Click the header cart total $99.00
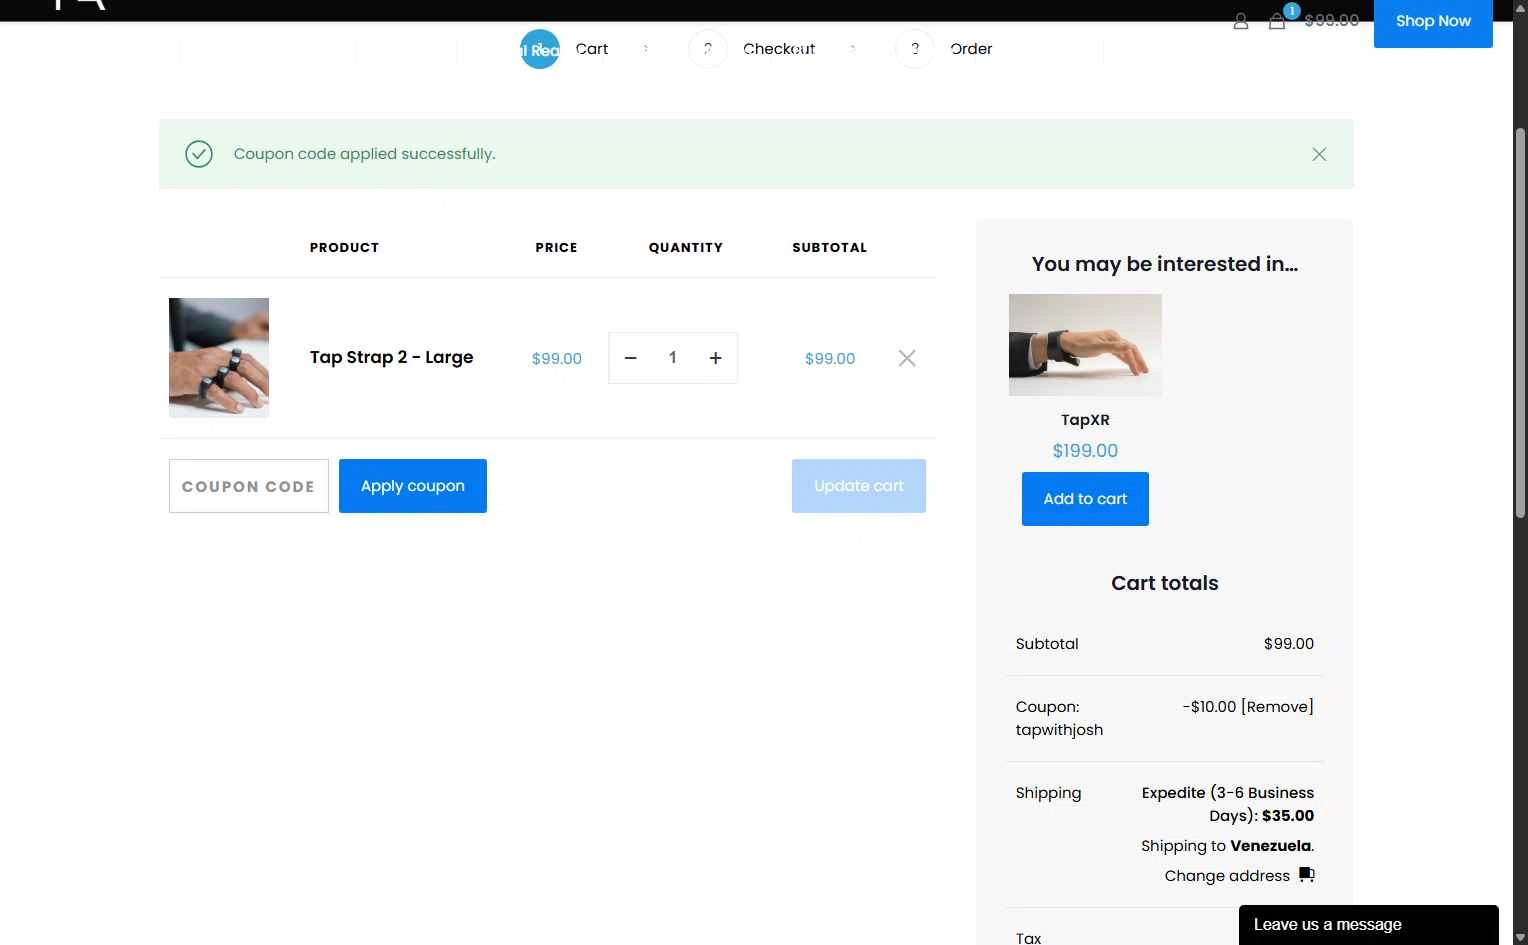This screenshot has height=945, width=1528. coord(1332,20)
